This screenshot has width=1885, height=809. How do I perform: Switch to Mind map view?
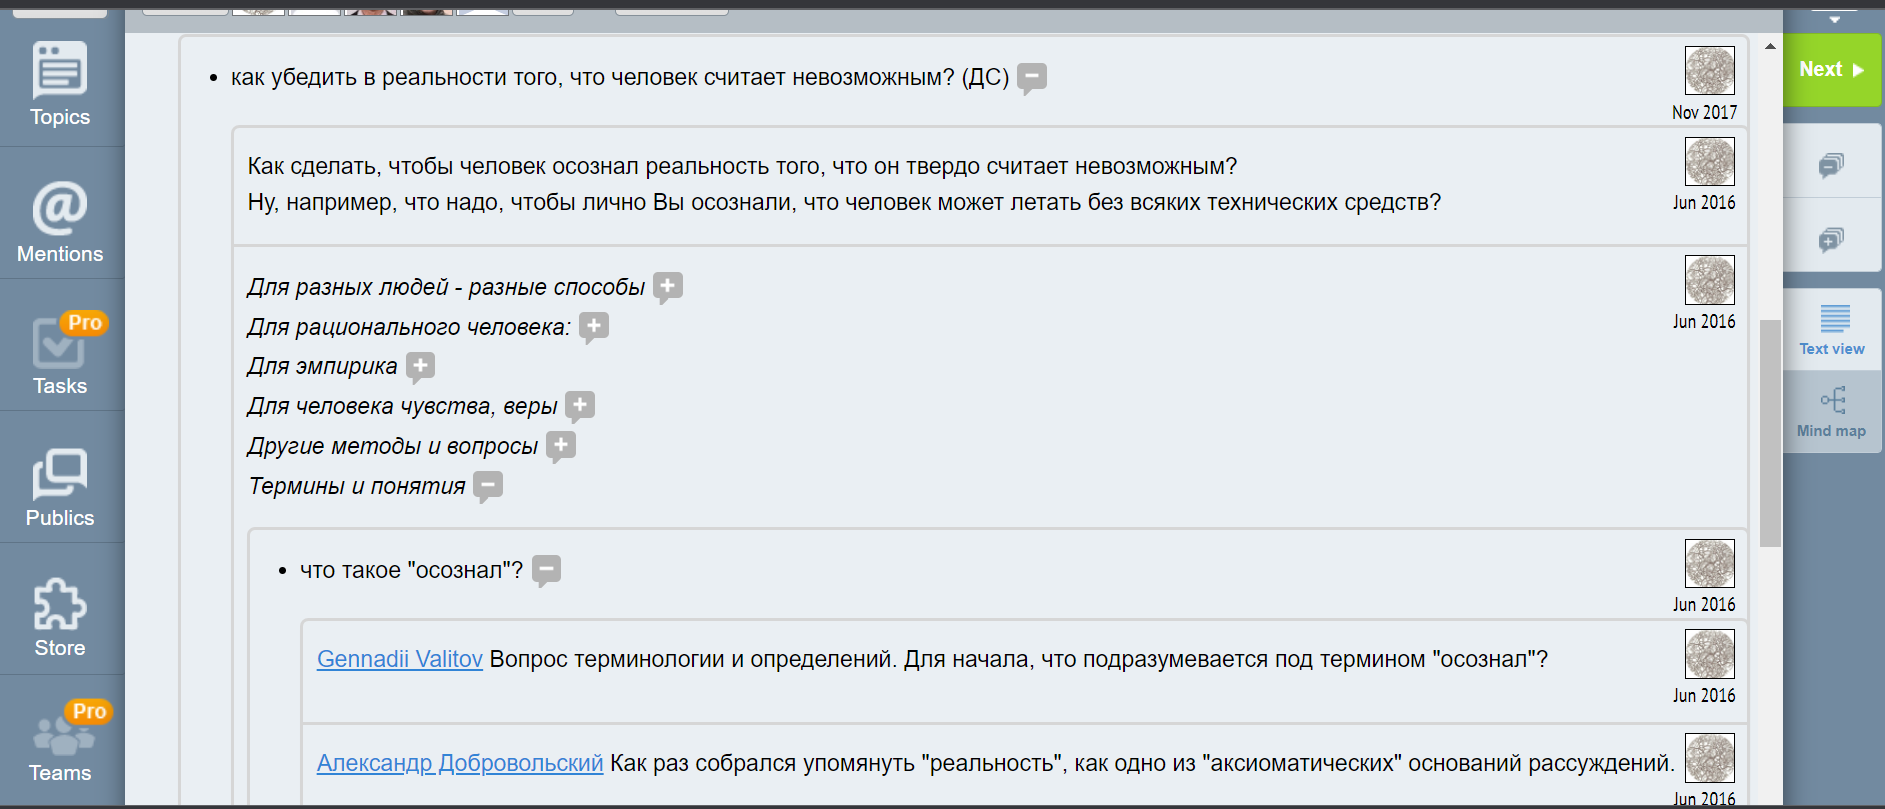[x=1832, y=412]
